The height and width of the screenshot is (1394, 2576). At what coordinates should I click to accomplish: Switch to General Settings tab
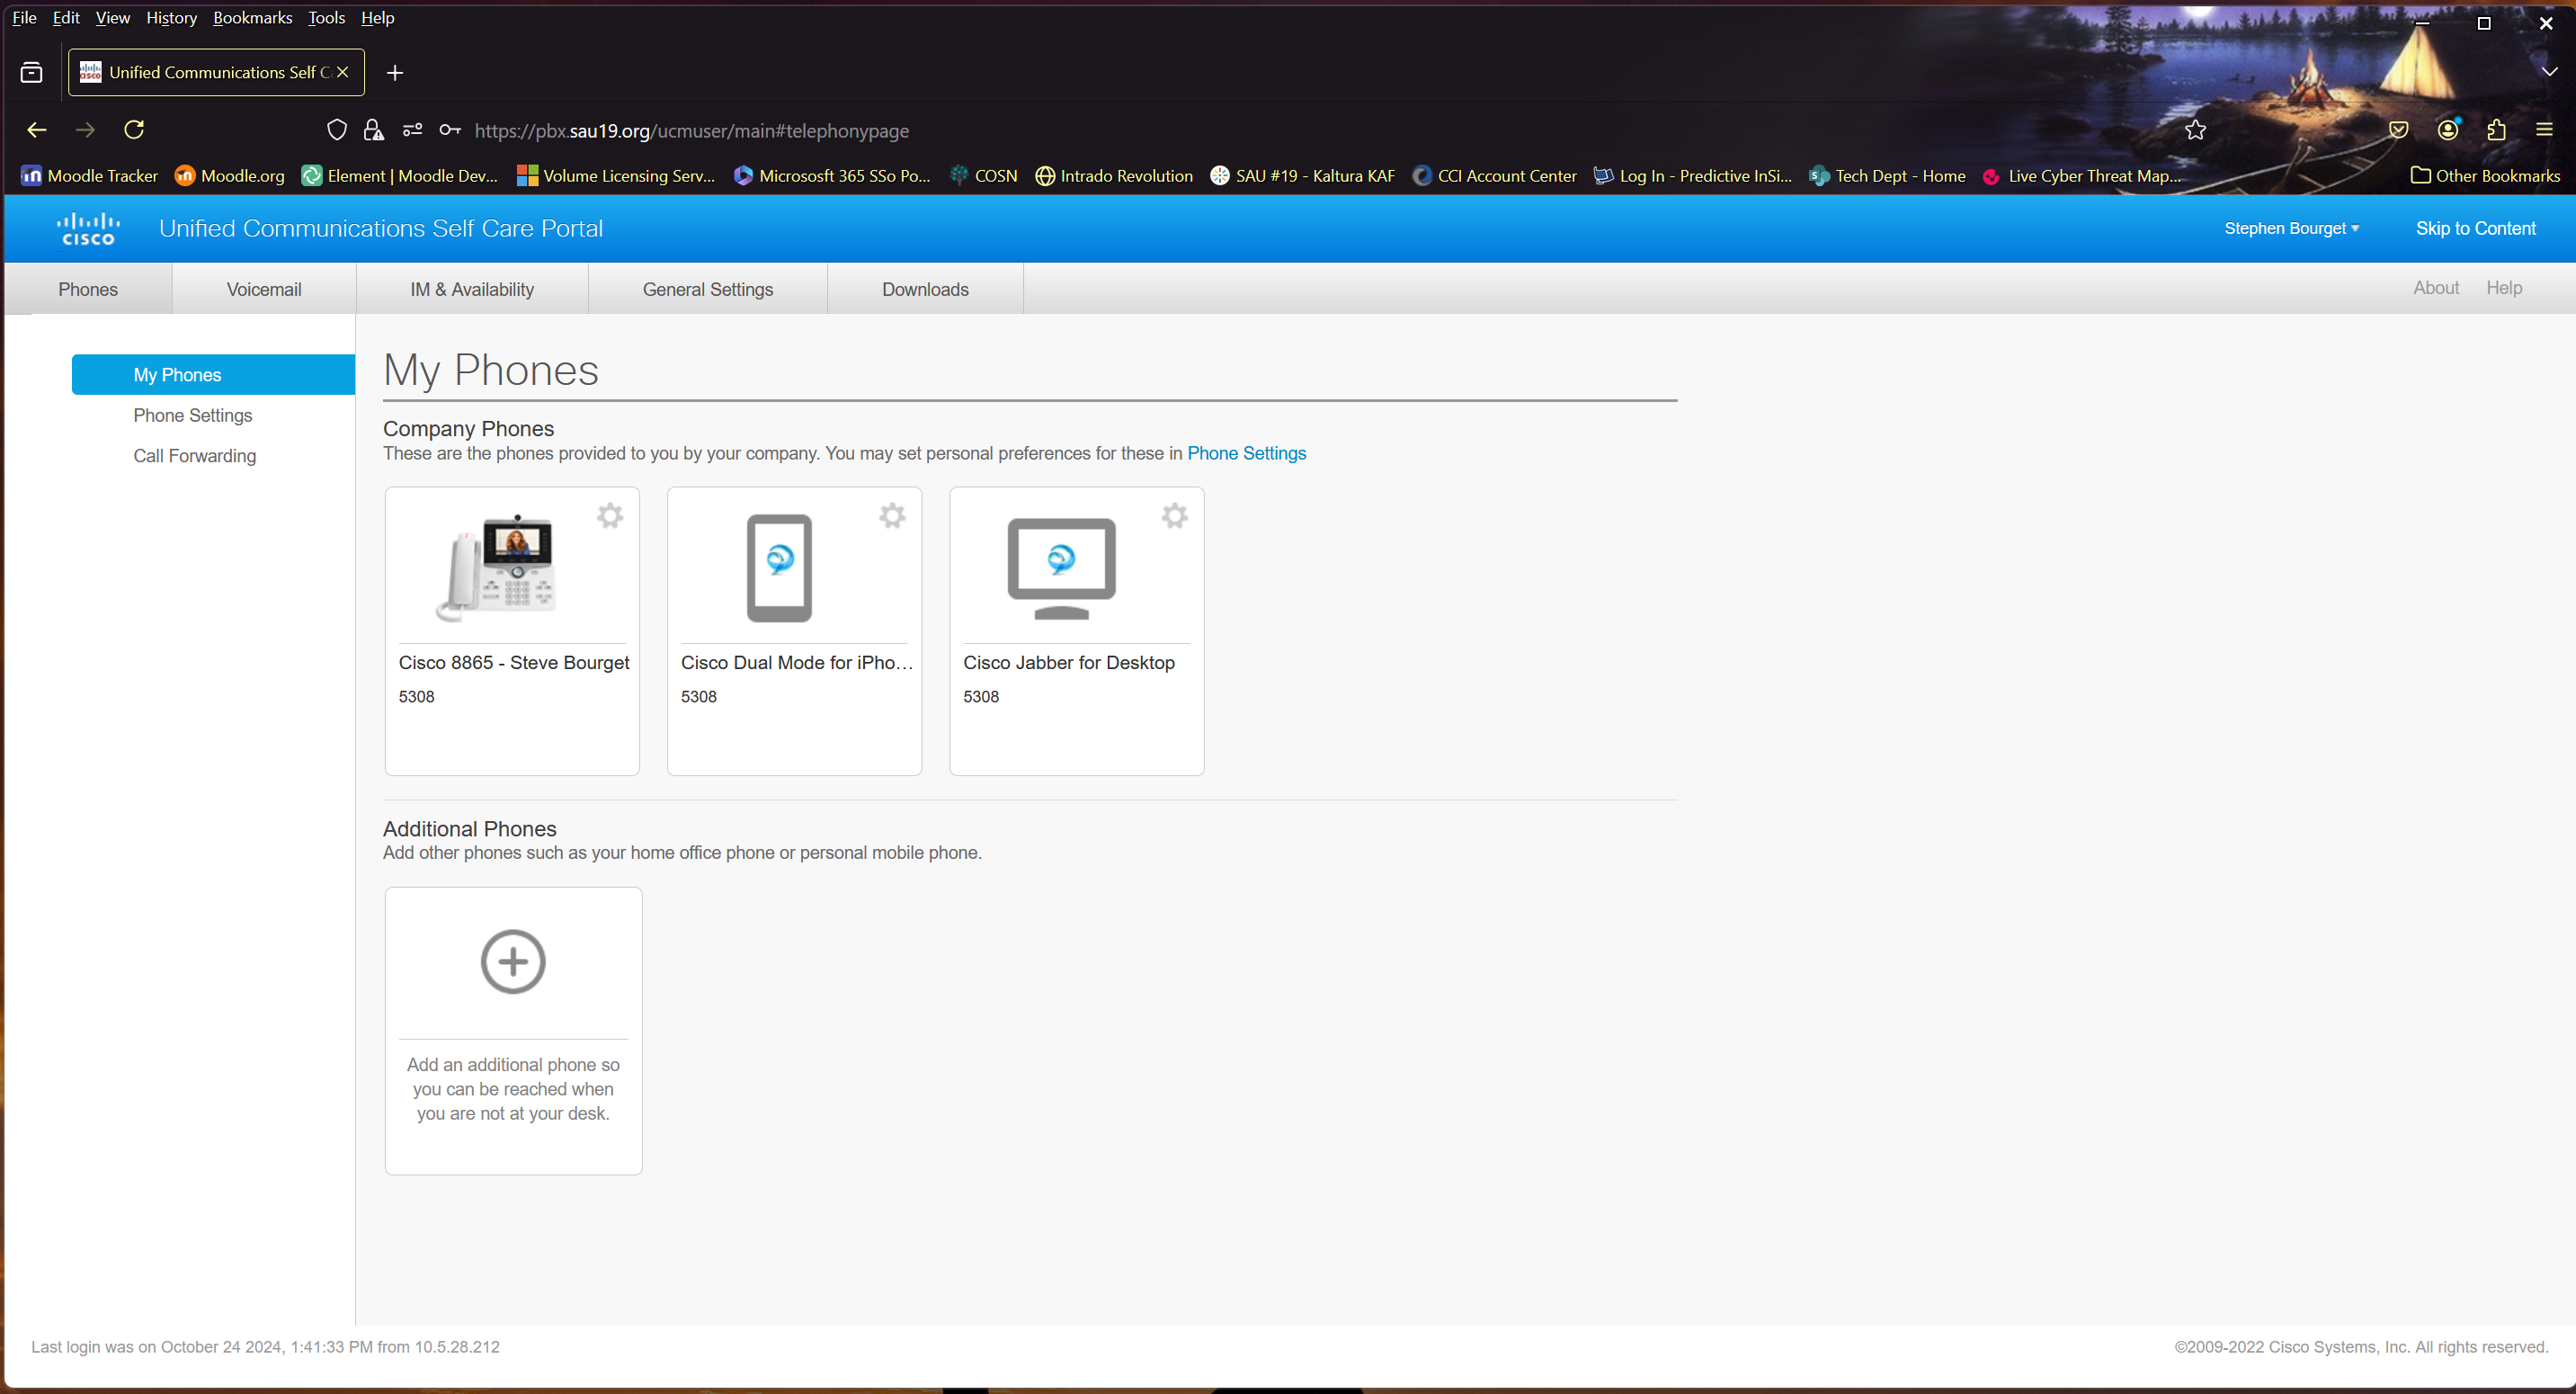tap(708, 289)
